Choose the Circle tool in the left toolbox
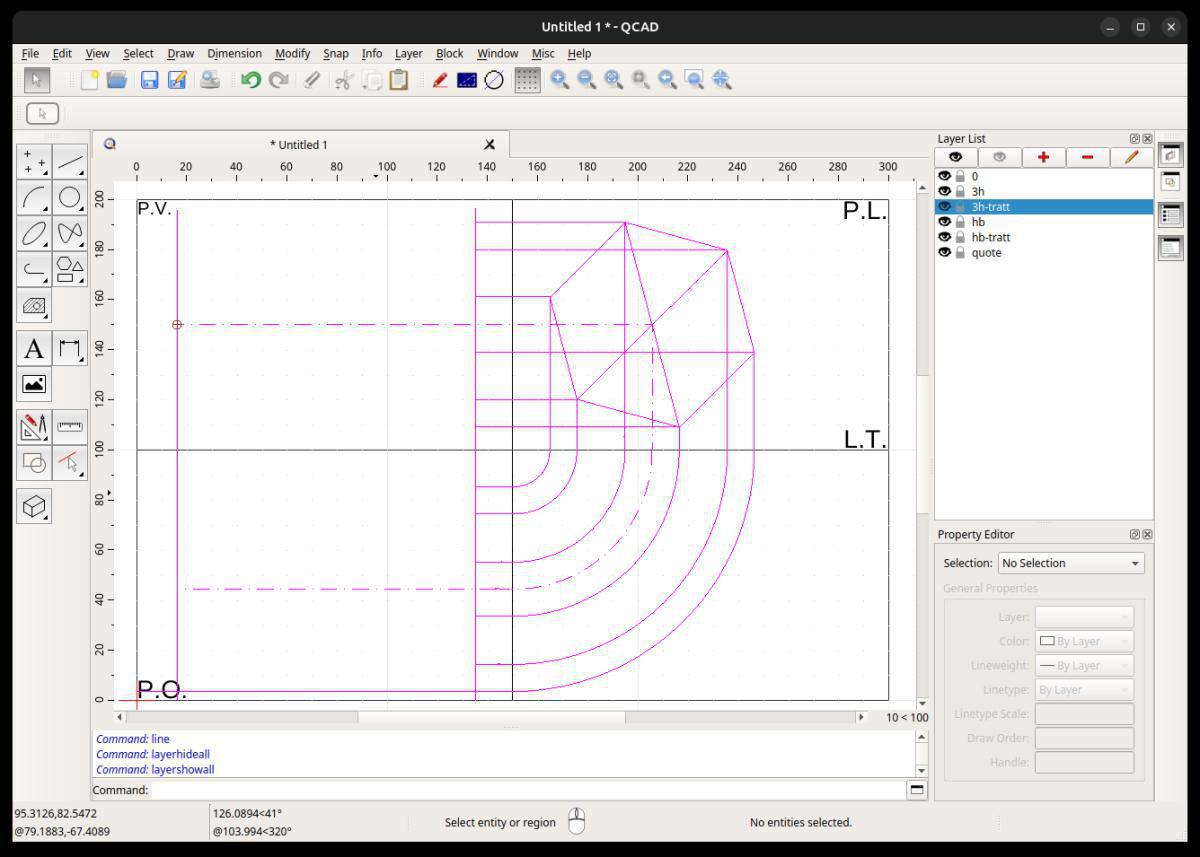The width and height of the screenshot is (1200, 857). click(69, 198)
